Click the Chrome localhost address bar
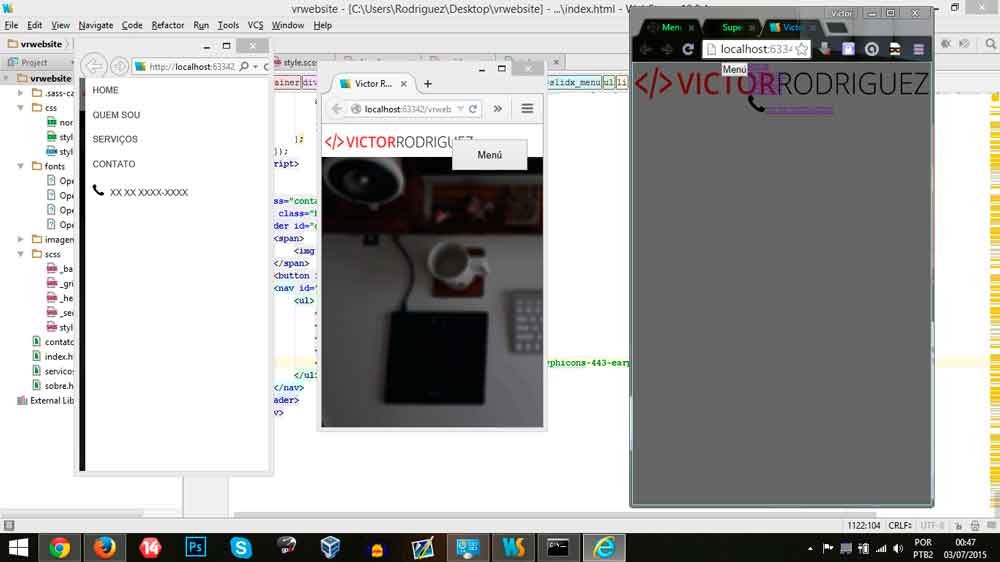The height and width of the screenshot is (562, 1000). (754, 49)
